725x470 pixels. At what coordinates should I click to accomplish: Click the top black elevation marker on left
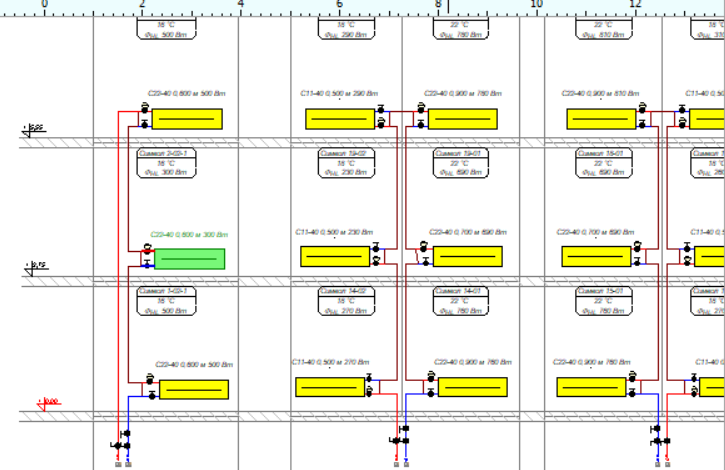[34, 129]
